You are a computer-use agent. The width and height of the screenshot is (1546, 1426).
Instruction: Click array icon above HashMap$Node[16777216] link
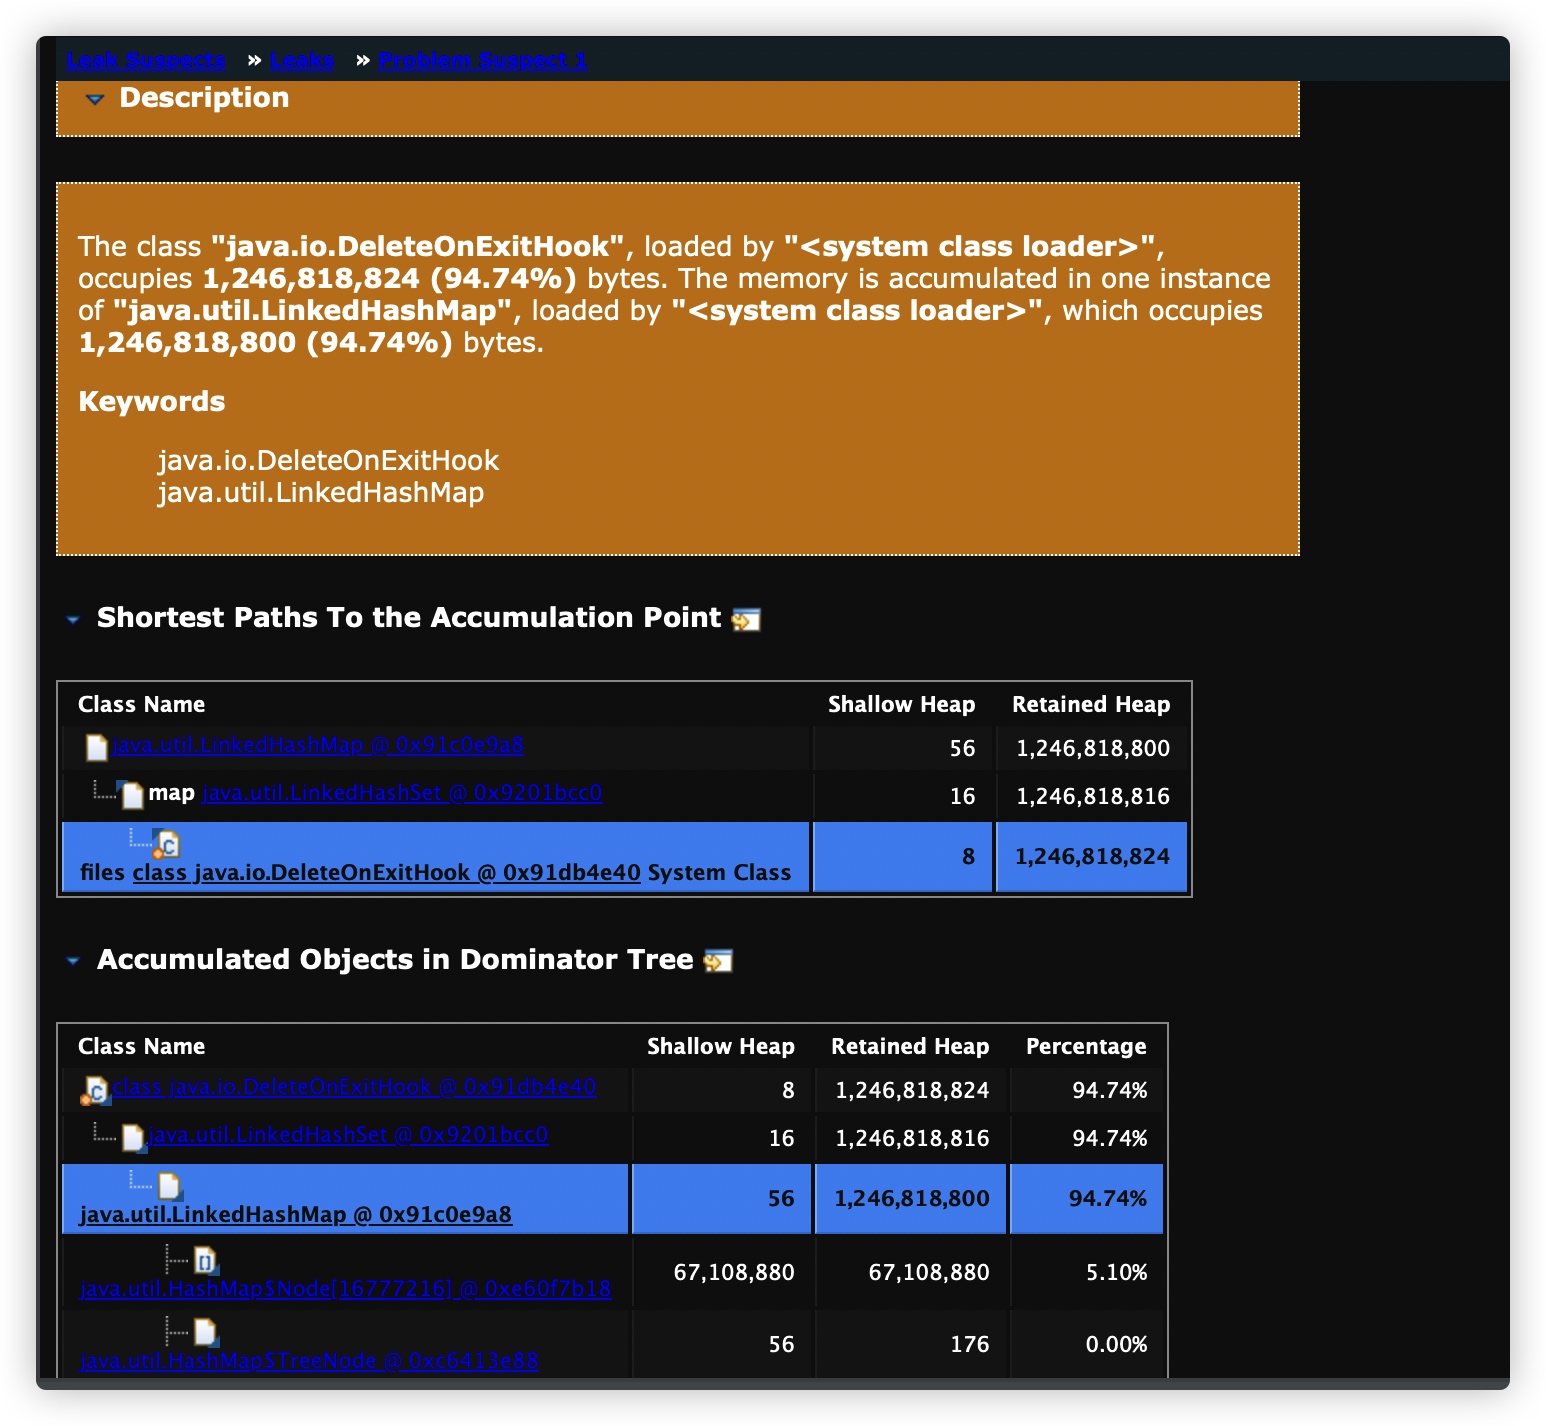(x=205, y=1260)
